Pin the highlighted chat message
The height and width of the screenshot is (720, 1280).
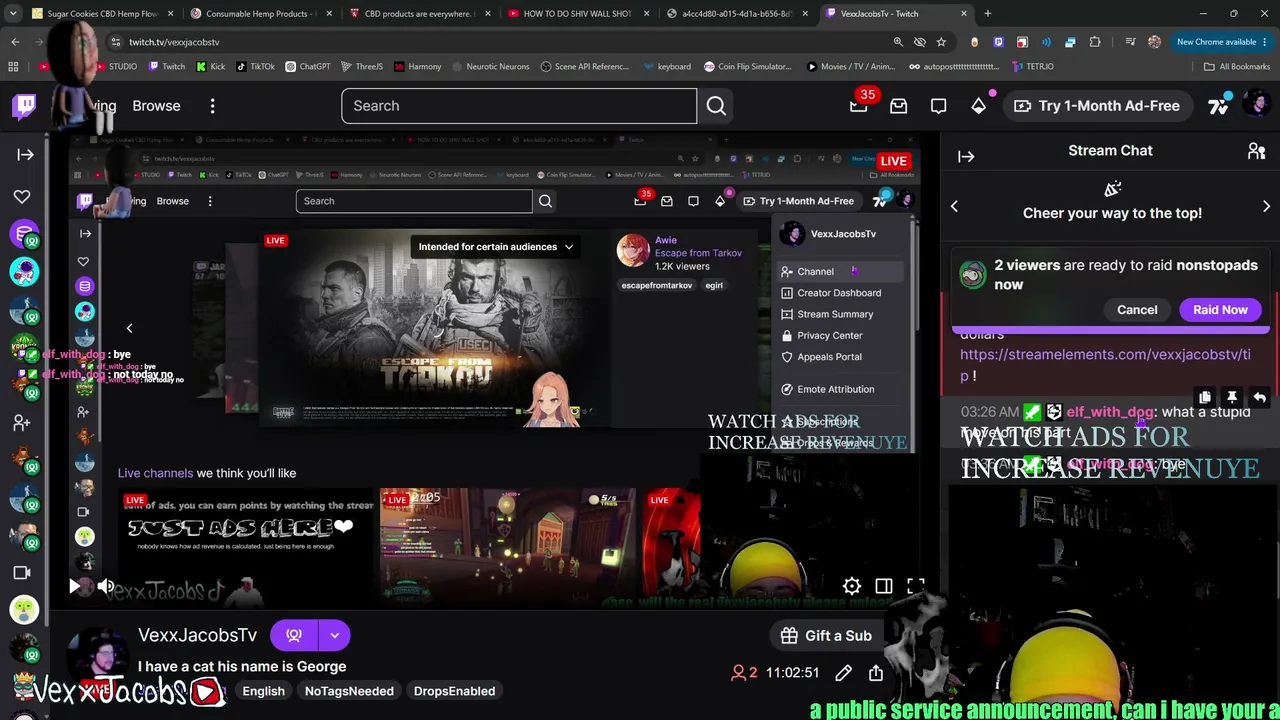(1232, 398)
